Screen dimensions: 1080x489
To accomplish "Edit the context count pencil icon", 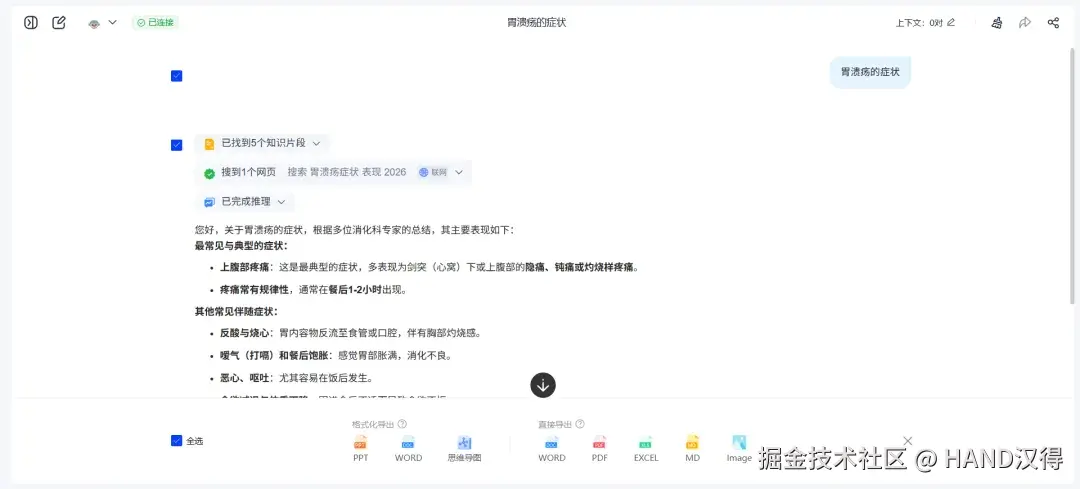I will (951, 23).
